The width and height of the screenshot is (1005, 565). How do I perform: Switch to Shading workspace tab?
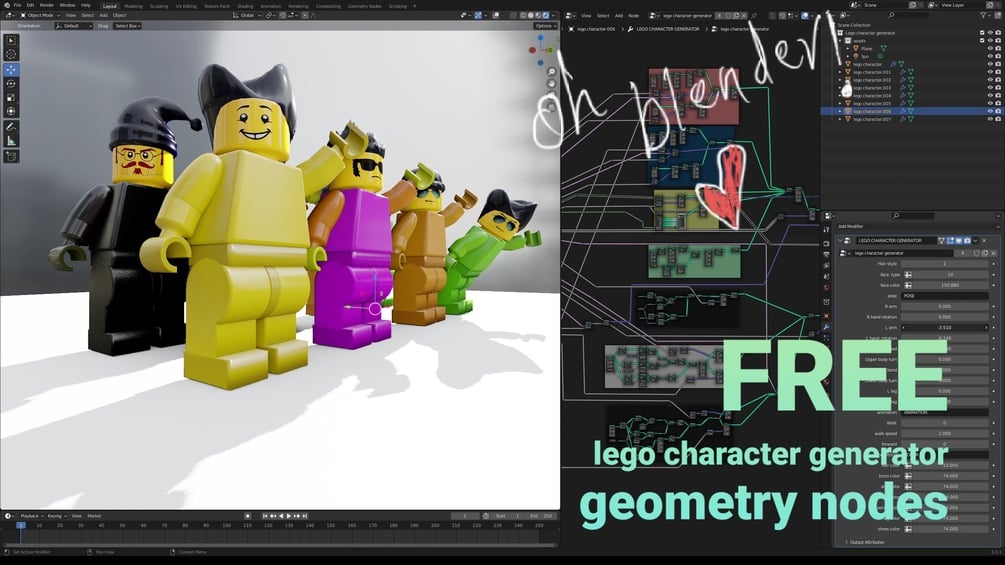245,6
